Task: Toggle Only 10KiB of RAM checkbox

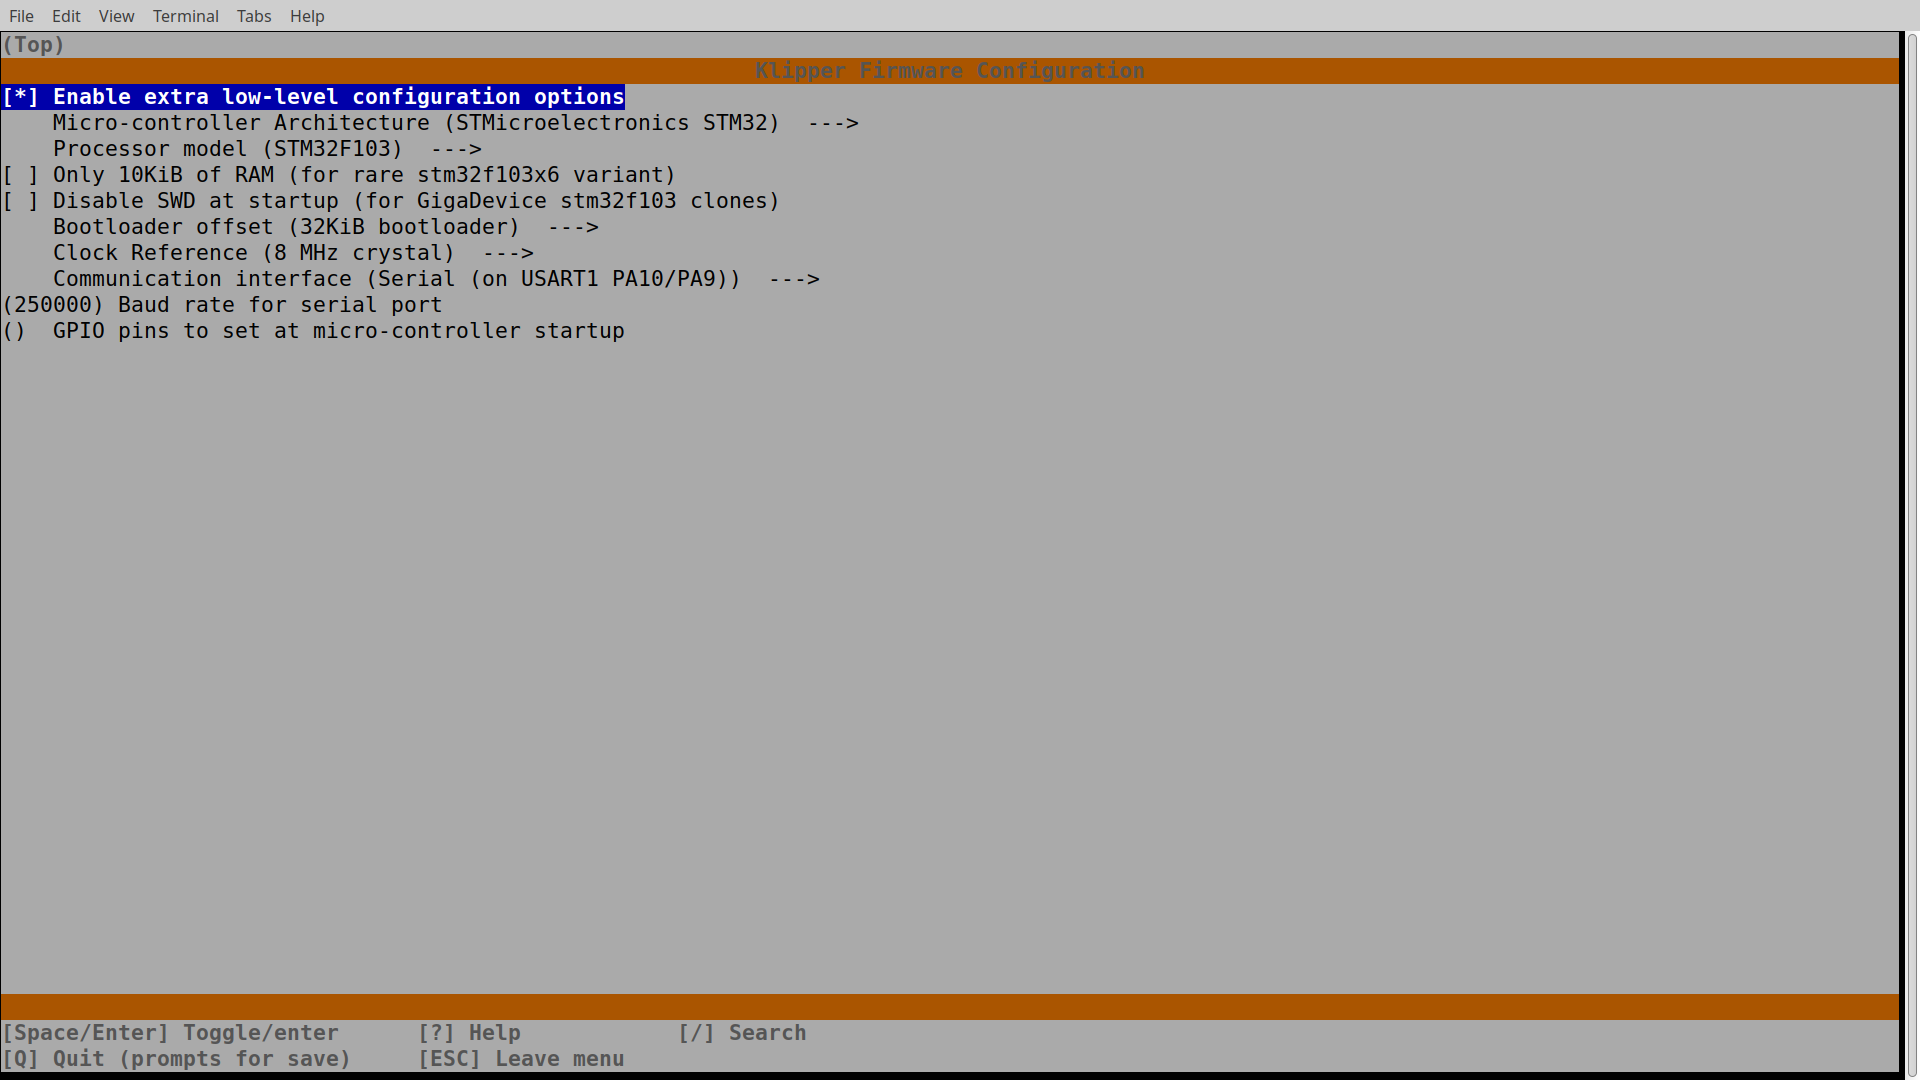Action: [20, 175]
